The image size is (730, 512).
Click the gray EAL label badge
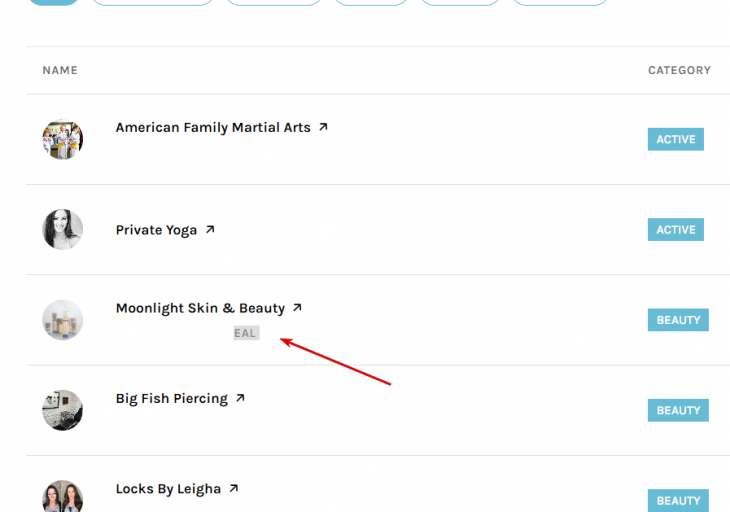(x=246, y=333)
